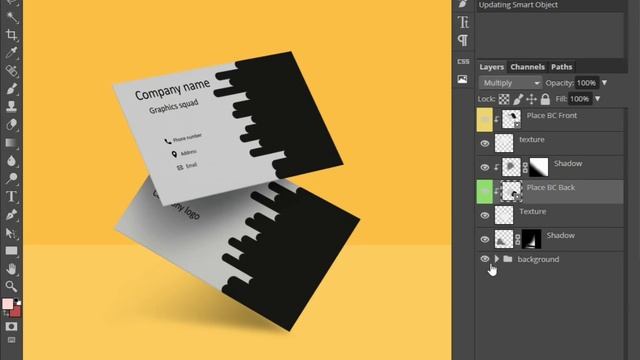Hide the background folder

coord(484,259)
